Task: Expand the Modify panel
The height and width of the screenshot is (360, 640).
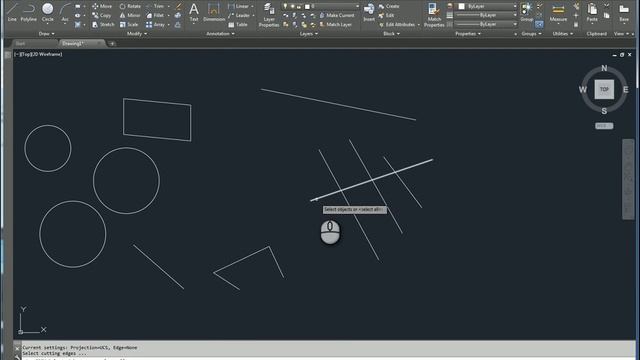Action: click(x=137, y=33)
